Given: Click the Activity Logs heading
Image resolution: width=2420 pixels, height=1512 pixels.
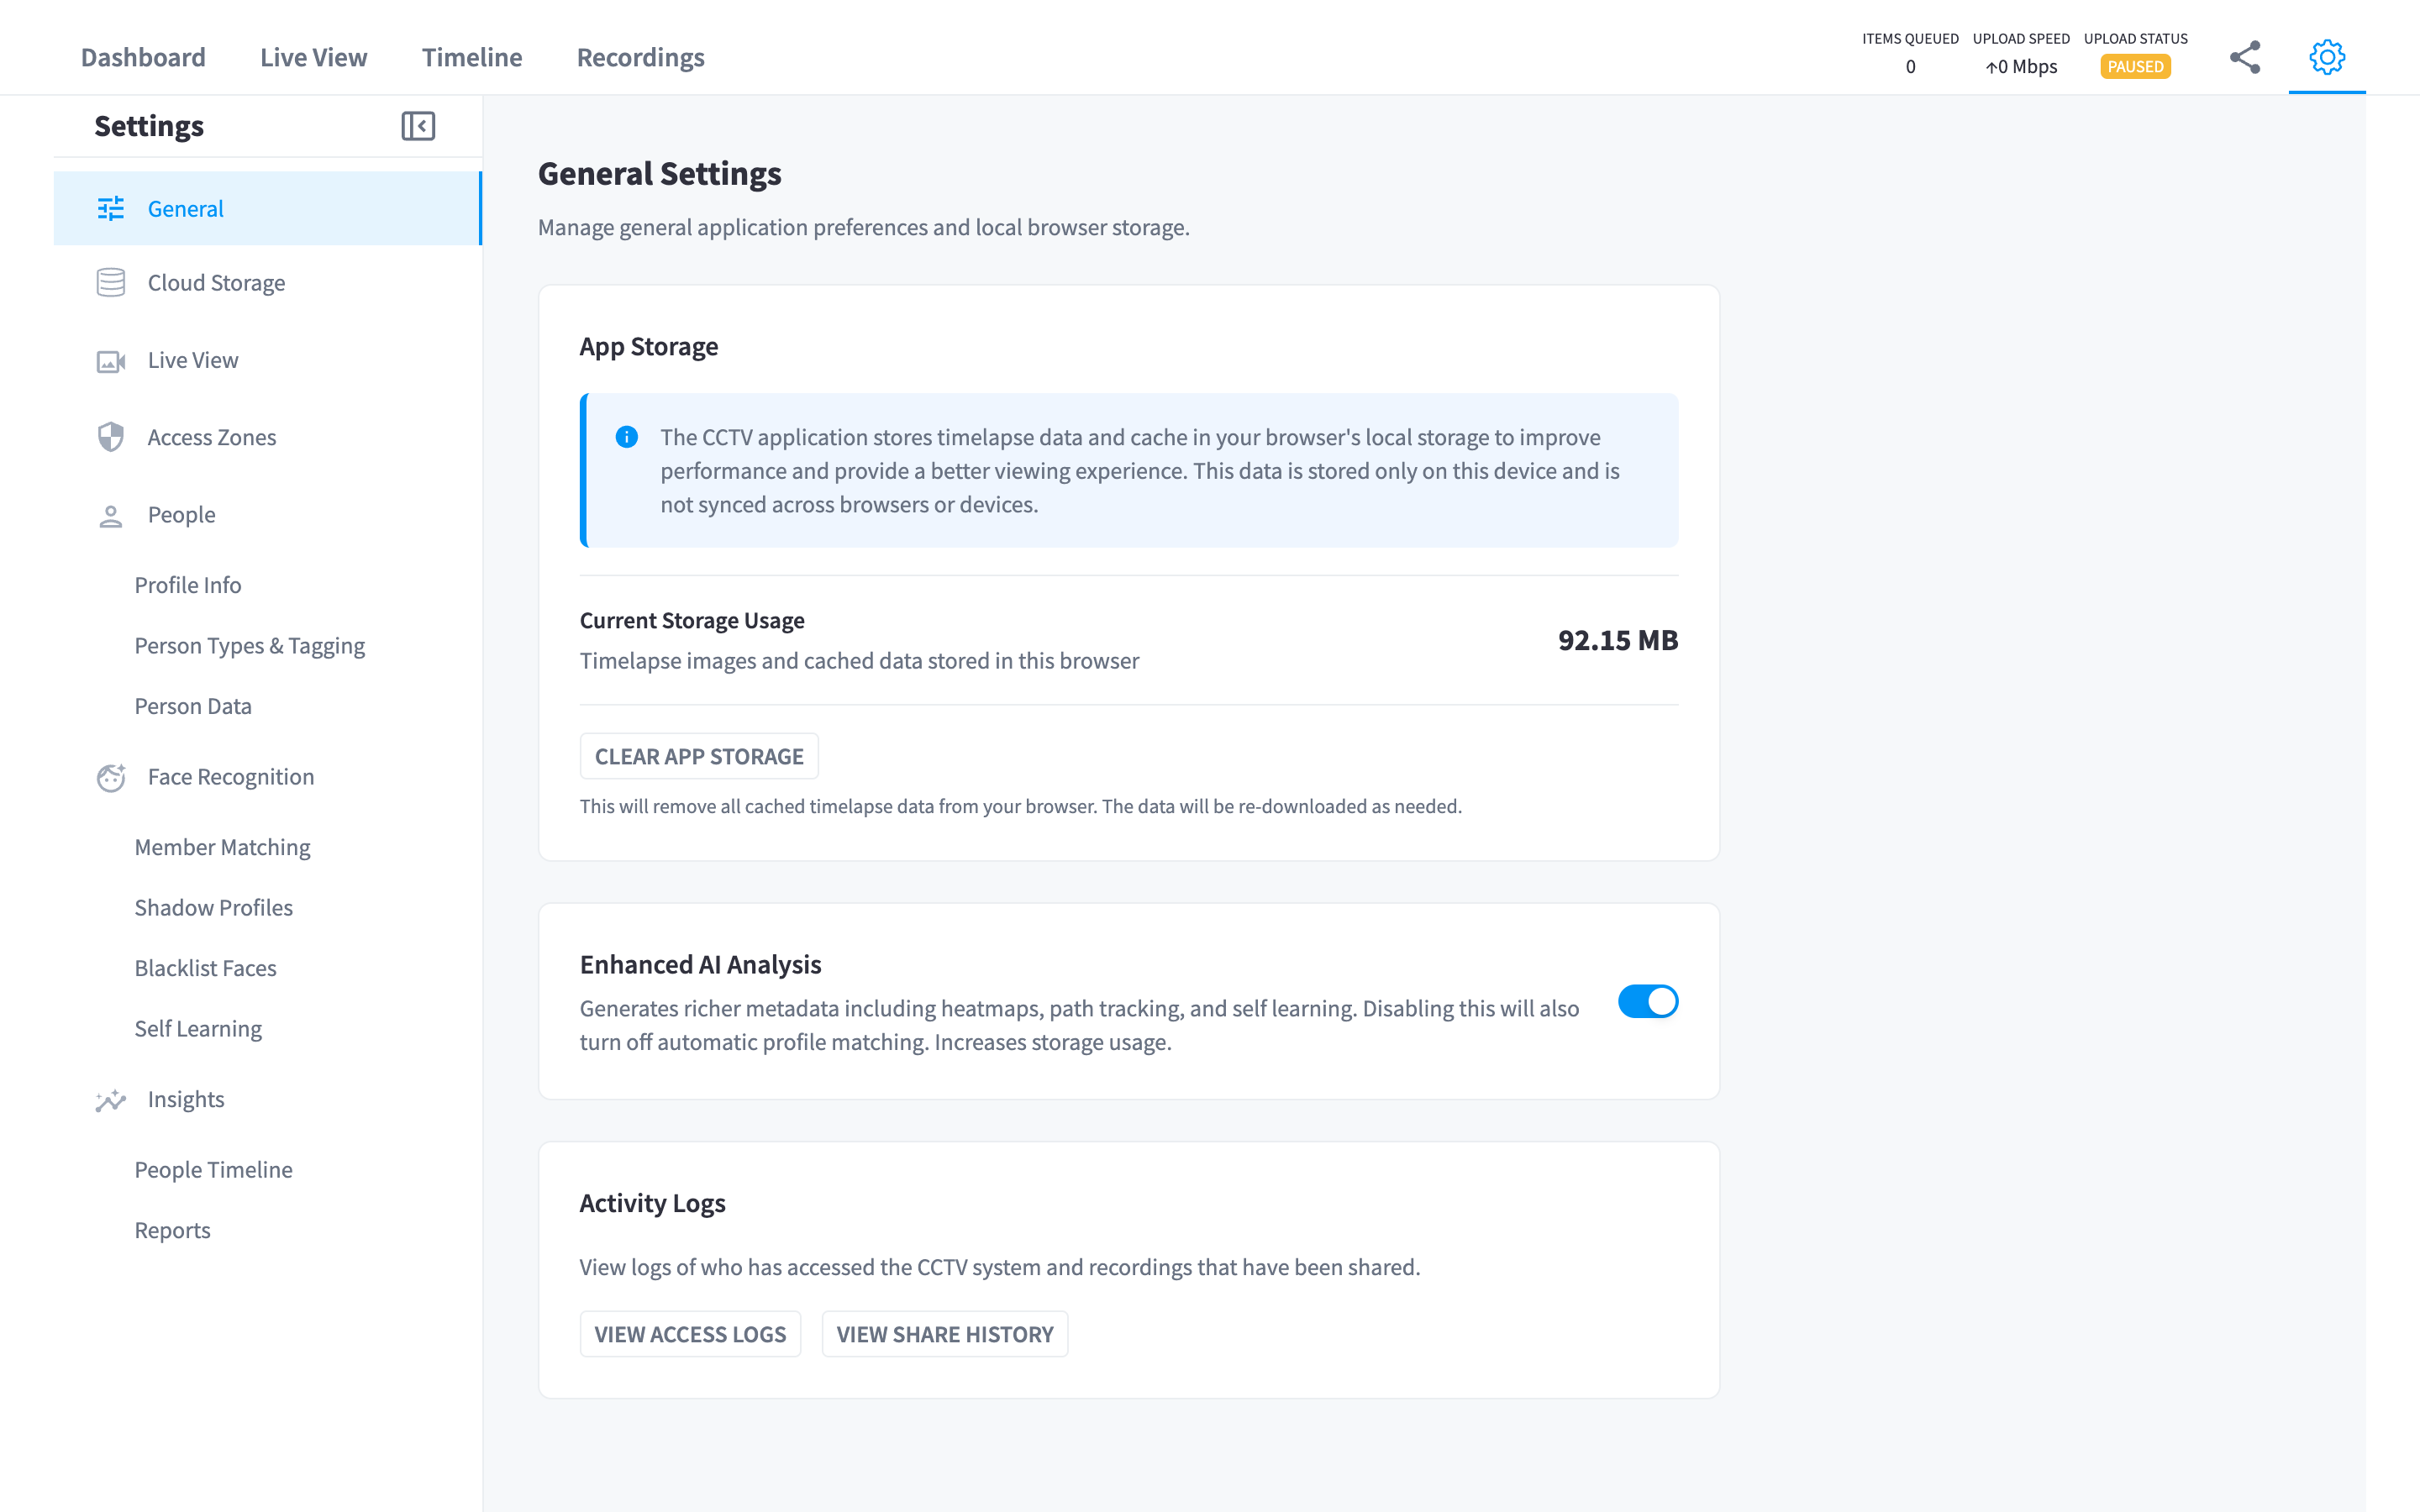Looking at the screenshot, I should point(652,1203).
